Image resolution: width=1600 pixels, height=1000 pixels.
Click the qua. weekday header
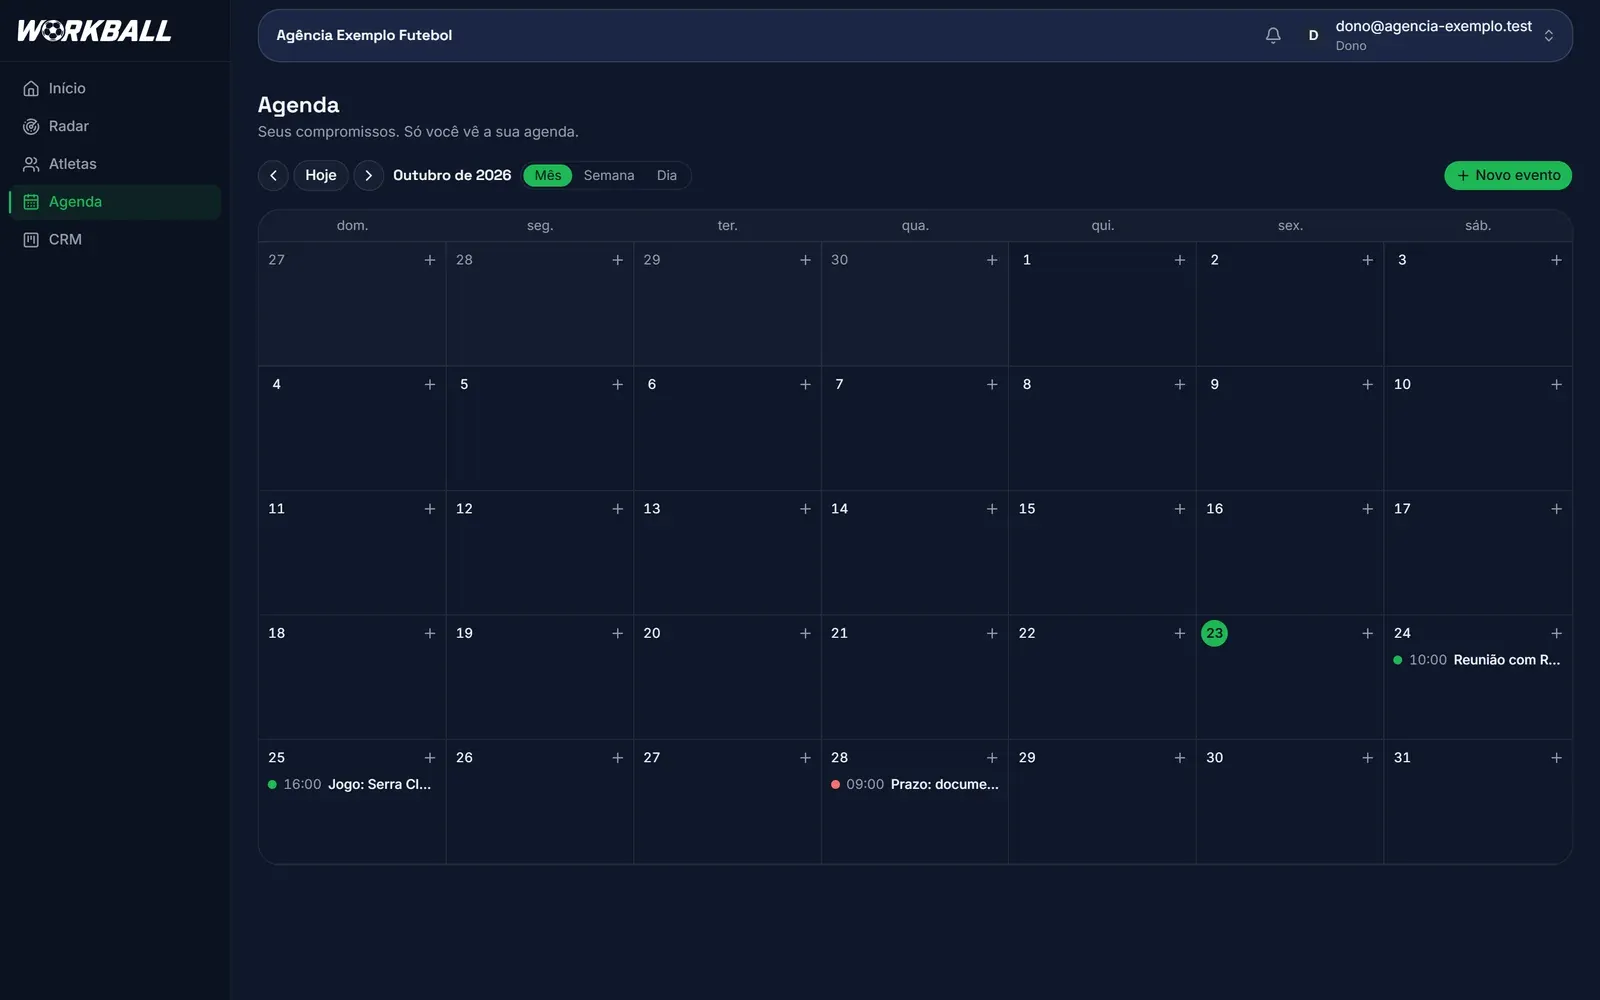[915, 226]
